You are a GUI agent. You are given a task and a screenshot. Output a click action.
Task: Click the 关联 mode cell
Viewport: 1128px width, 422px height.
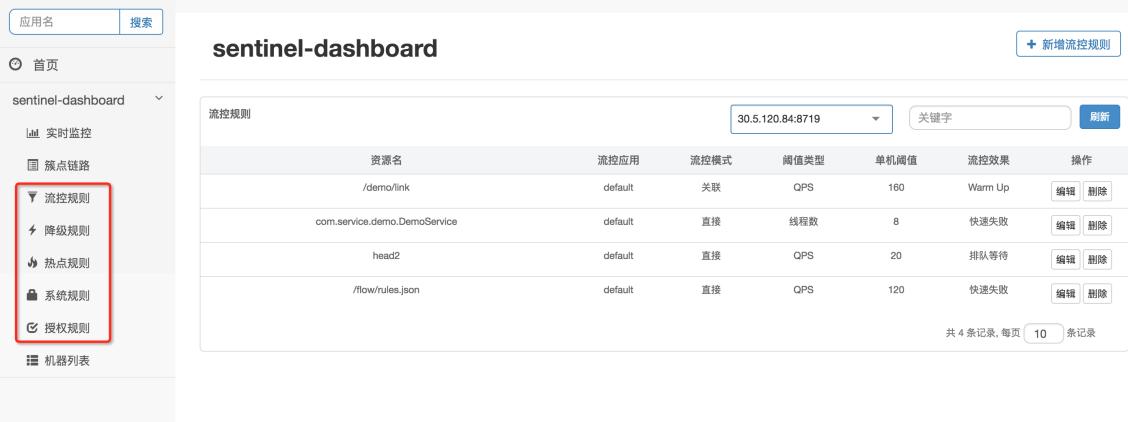click(x=711, y=188)
